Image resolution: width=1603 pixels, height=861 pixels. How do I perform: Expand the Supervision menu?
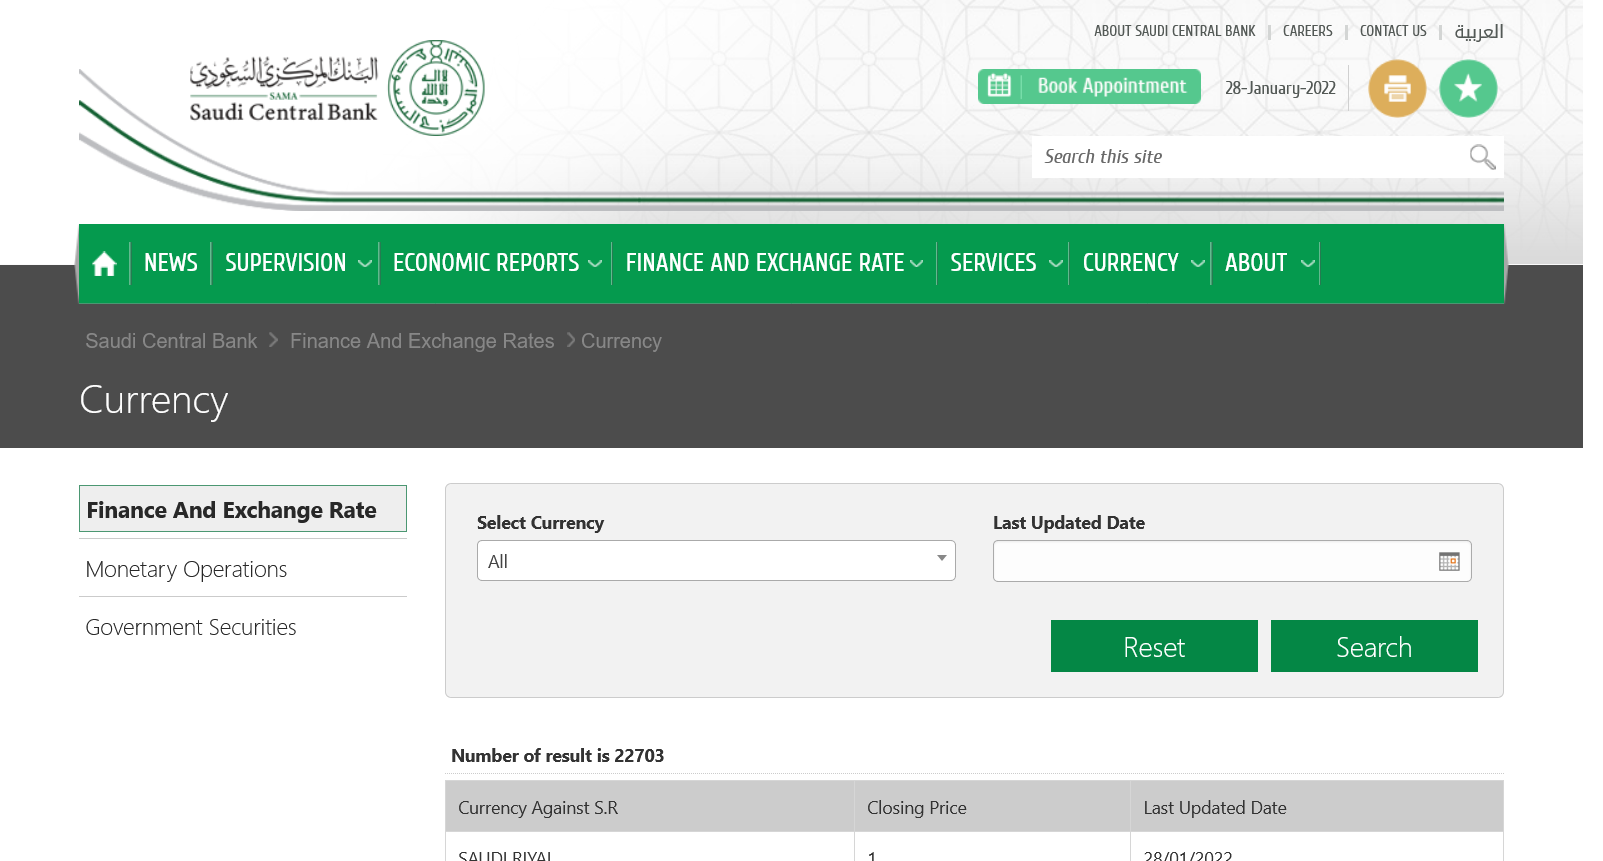point(297,264)
